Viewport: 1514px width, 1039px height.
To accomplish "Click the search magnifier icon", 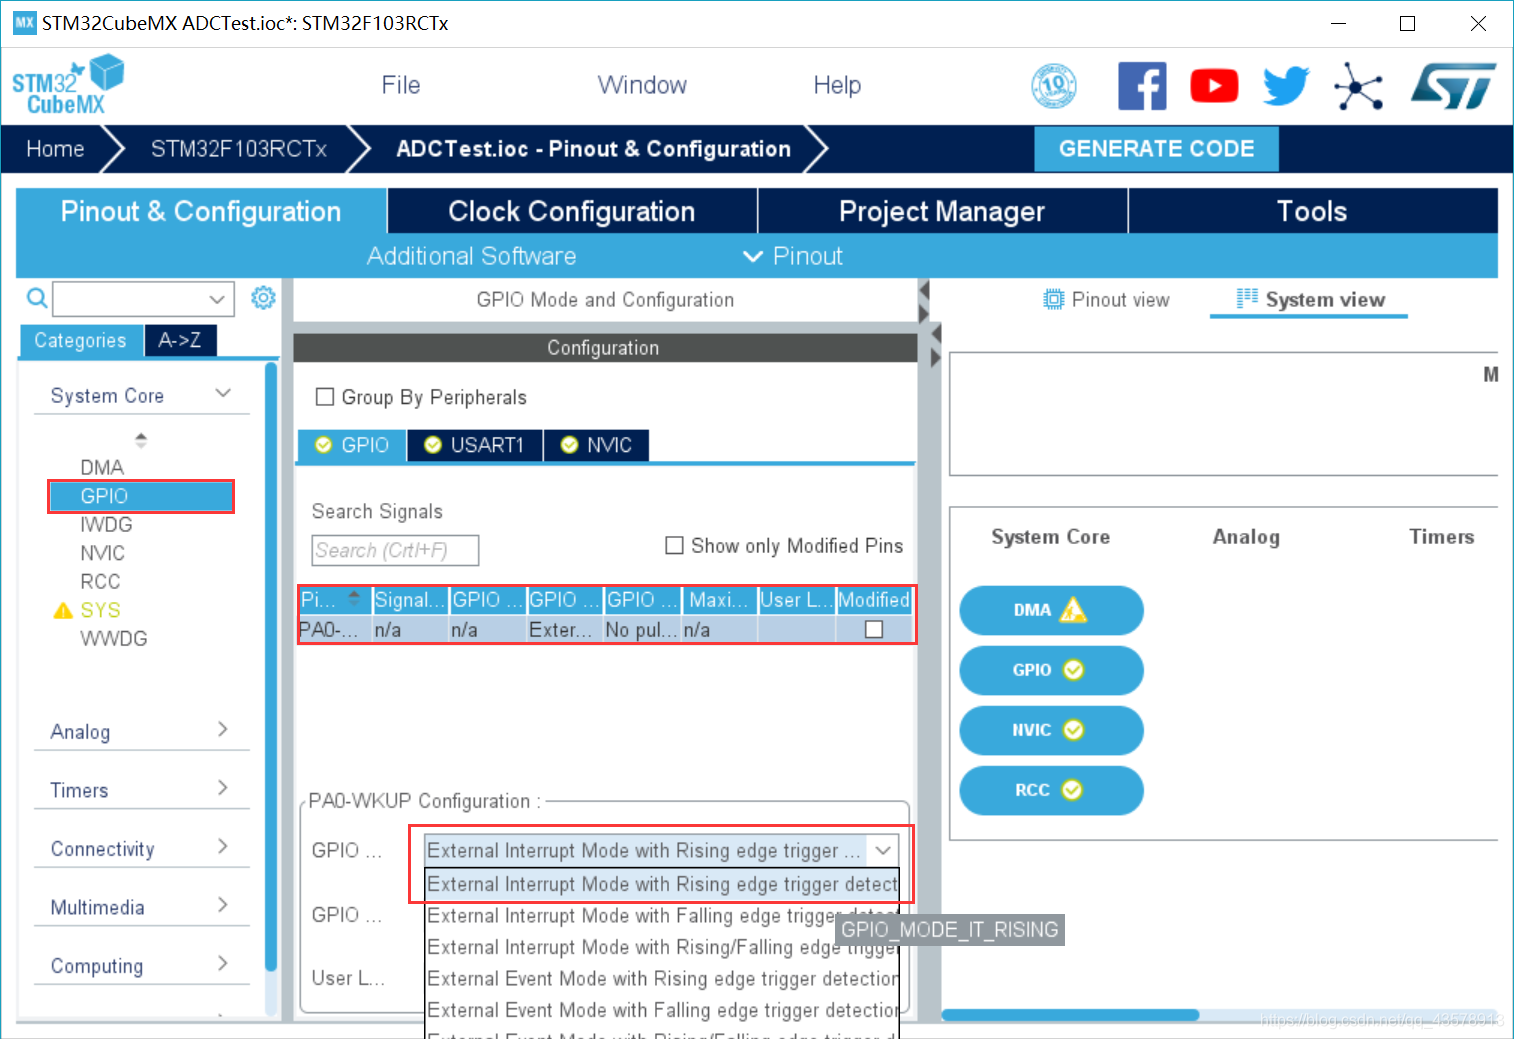I will (37, 298).
